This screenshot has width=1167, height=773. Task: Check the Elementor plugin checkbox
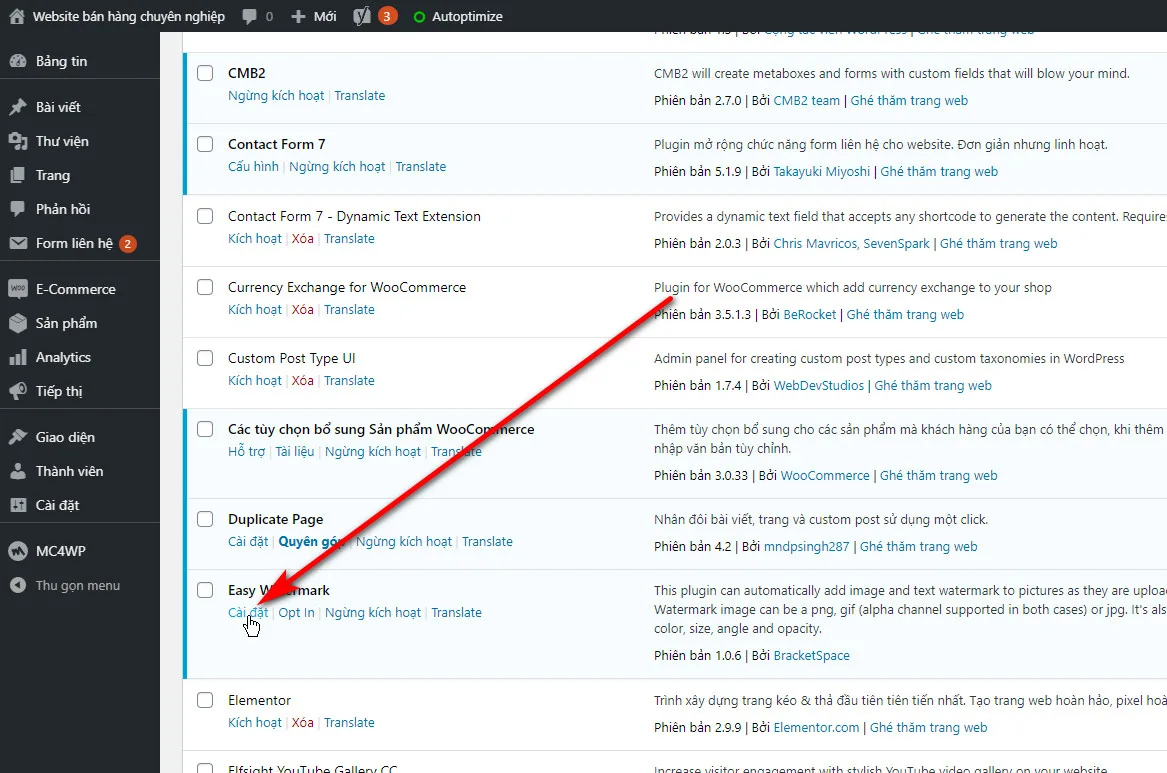[205, 700]
